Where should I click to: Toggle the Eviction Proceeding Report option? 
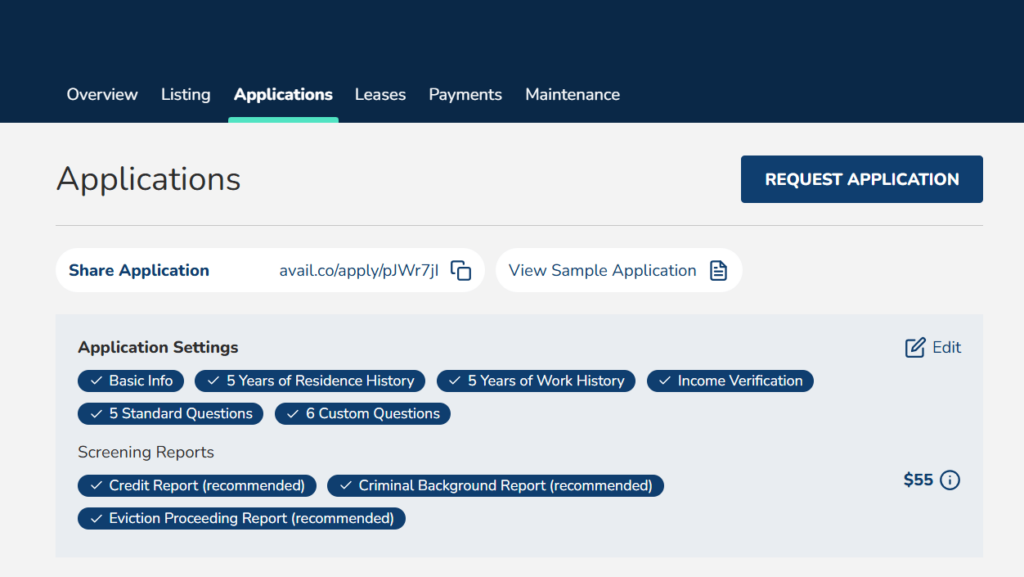tap(240, 518)
